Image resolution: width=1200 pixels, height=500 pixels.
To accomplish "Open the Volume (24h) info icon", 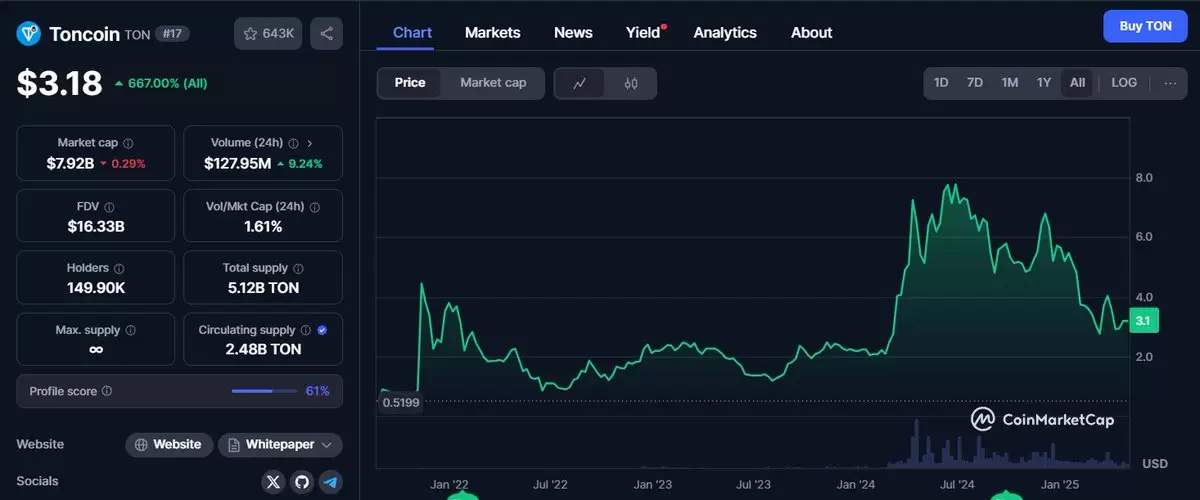I will pos(294,143).
